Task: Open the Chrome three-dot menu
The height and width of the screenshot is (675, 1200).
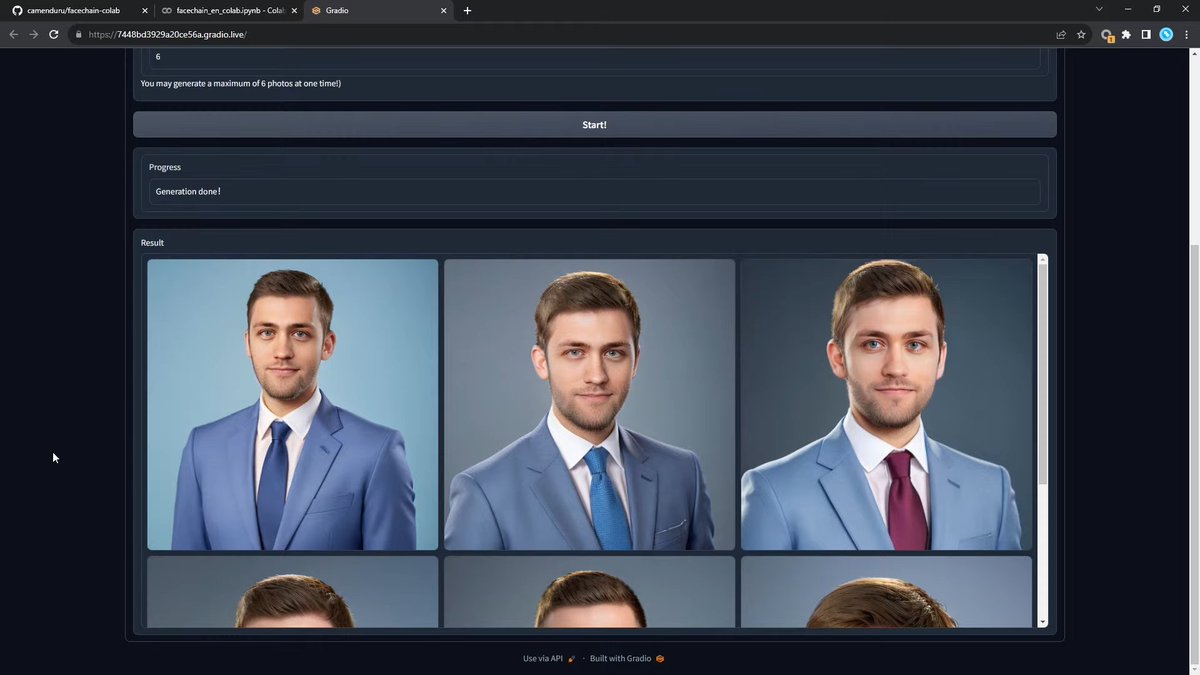Action: 1185,34
